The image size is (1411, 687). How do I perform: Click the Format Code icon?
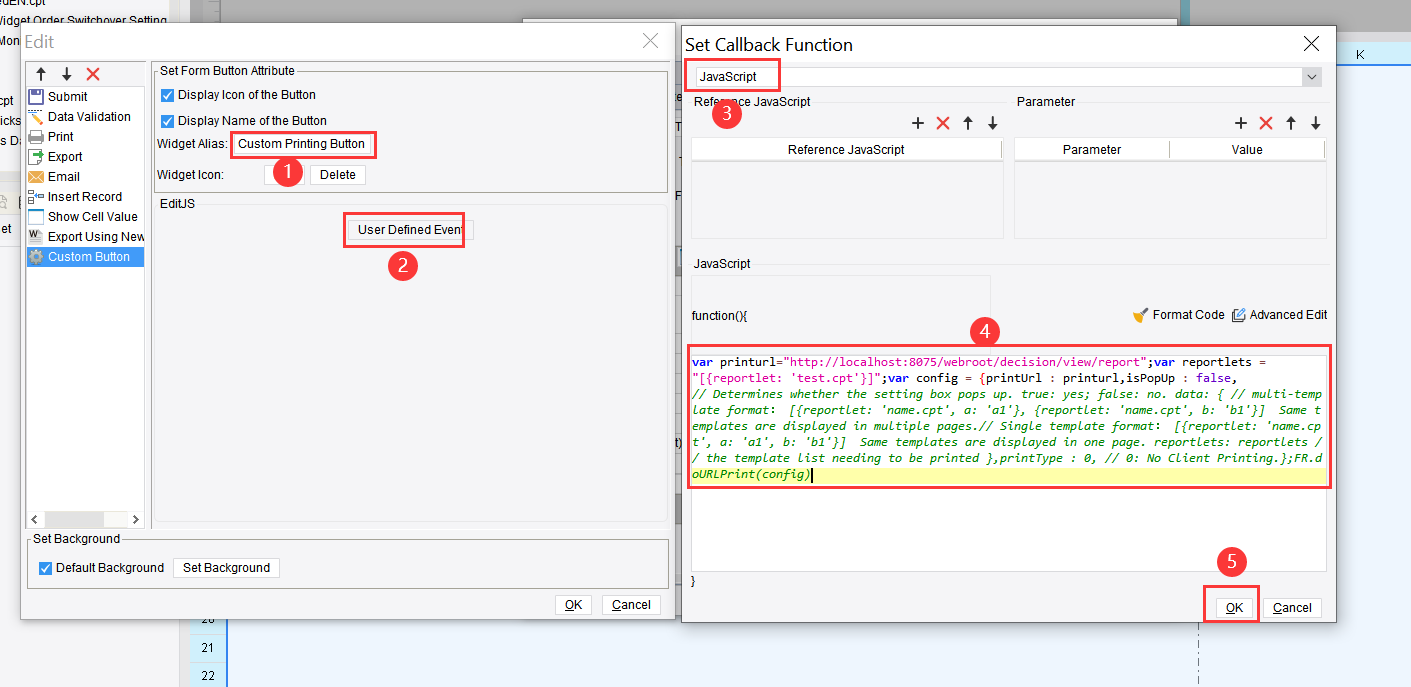coord(1140,314)
